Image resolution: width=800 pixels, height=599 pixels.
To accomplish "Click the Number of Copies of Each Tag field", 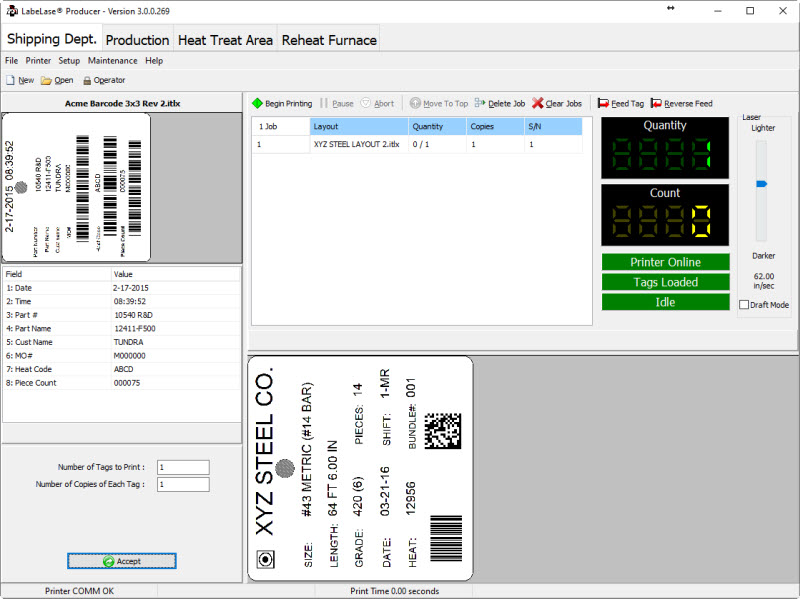I will (183, 484).
